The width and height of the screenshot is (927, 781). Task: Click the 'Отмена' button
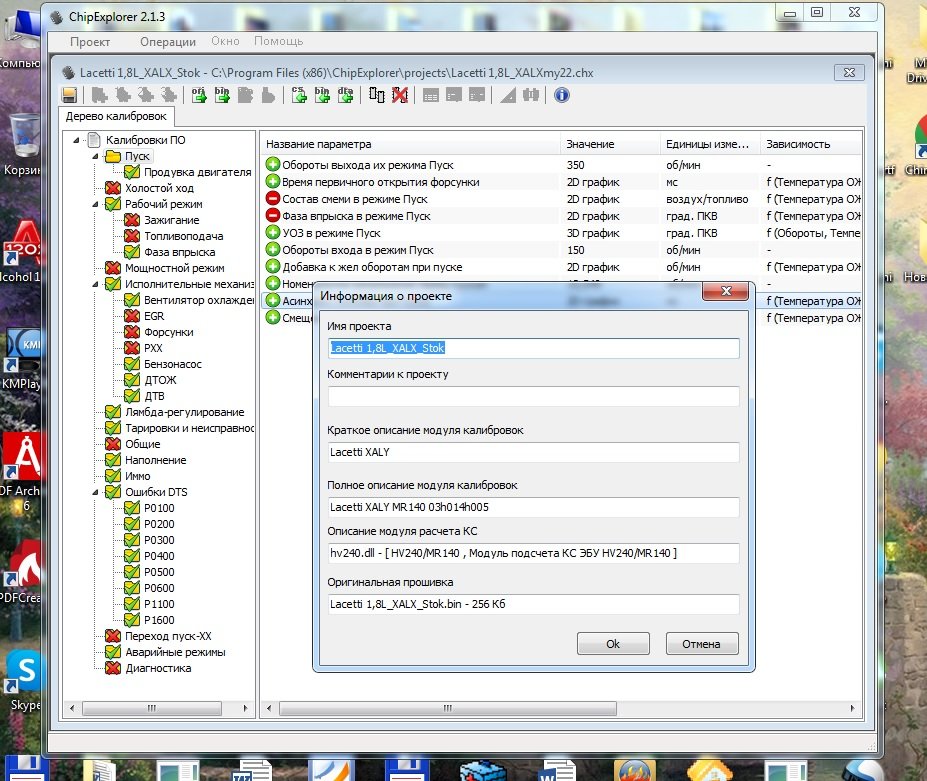[701, 644]
